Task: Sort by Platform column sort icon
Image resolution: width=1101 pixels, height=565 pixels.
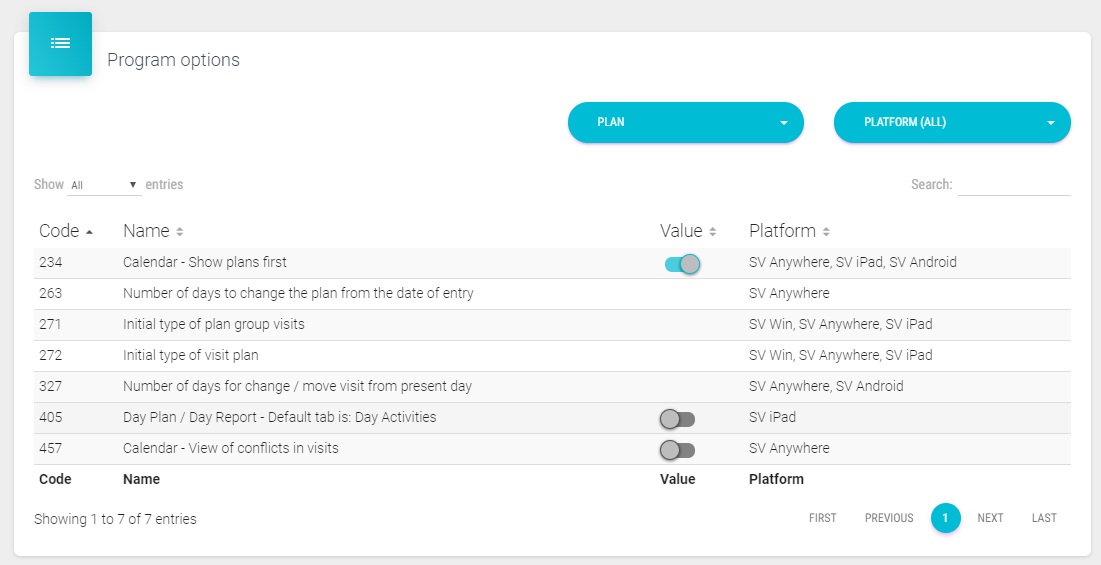Action: (827, 232)
